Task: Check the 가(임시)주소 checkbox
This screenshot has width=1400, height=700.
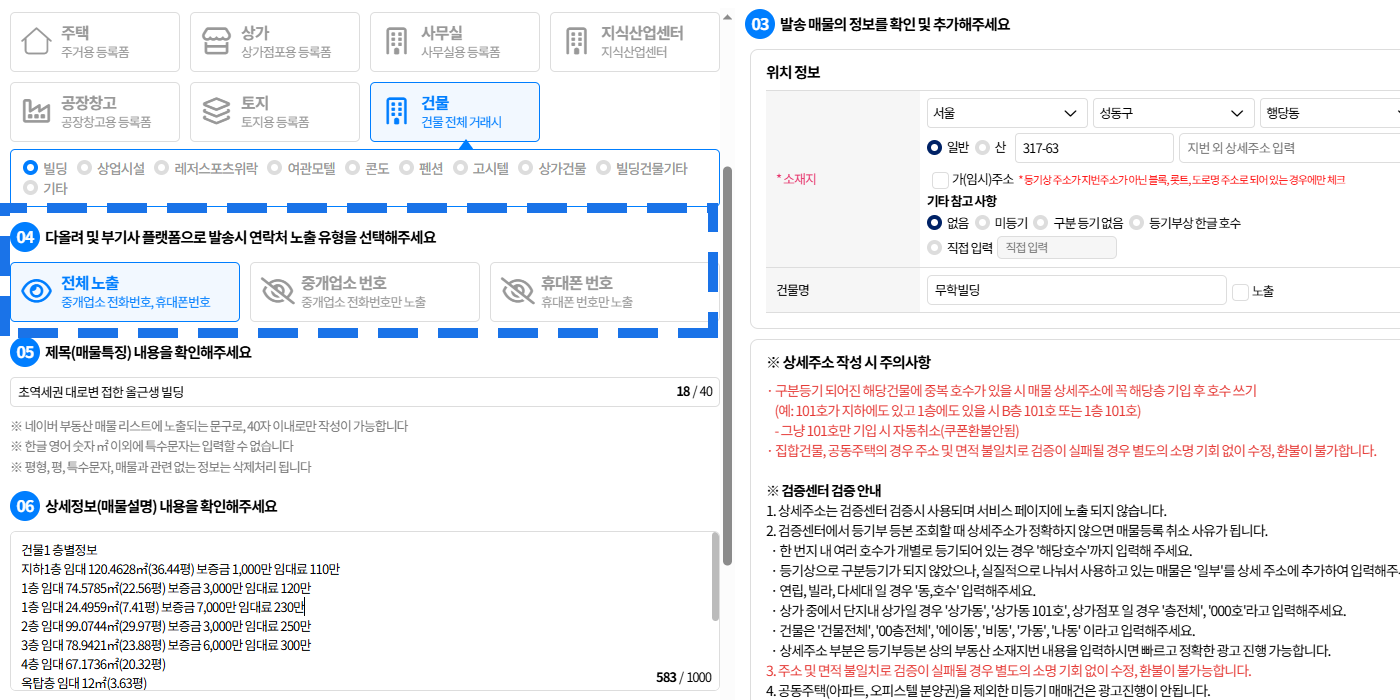Action: (940, 180)
